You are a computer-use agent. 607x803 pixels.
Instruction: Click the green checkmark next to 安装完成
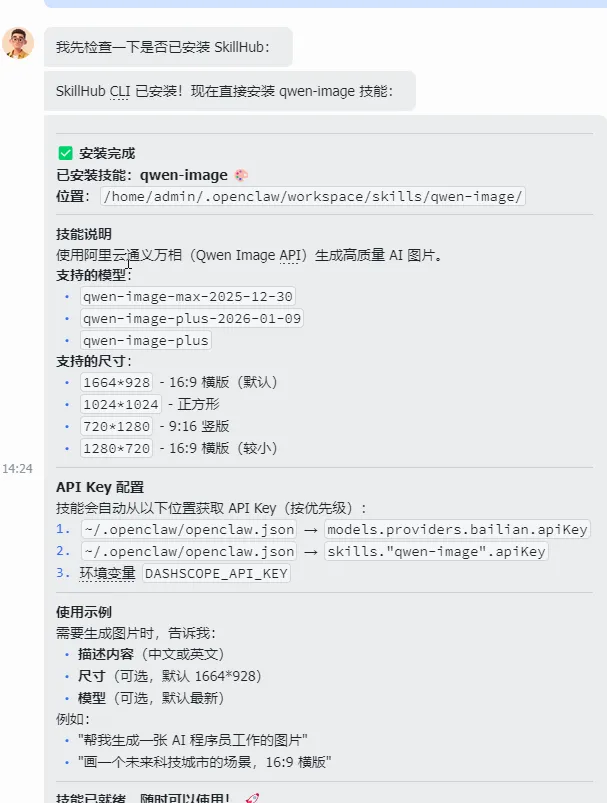coord(65,153)
